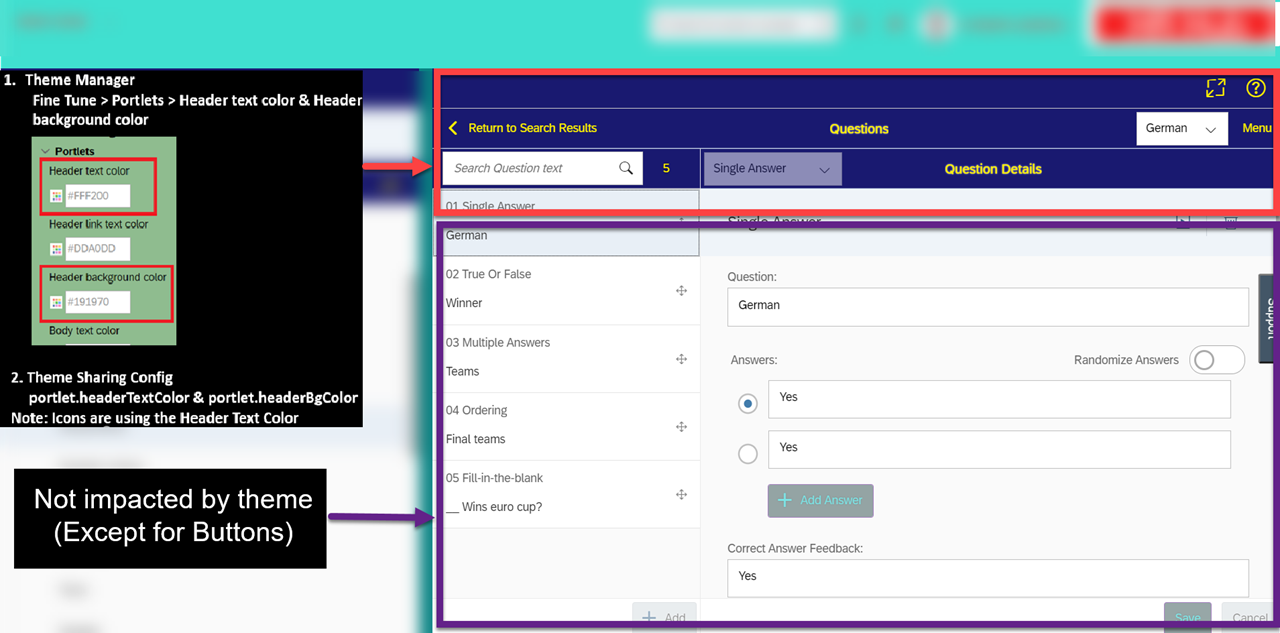Select the filled radio button for the correct answer
The width and height of the screenshot is (1280, 633).
tap(747, 404)
